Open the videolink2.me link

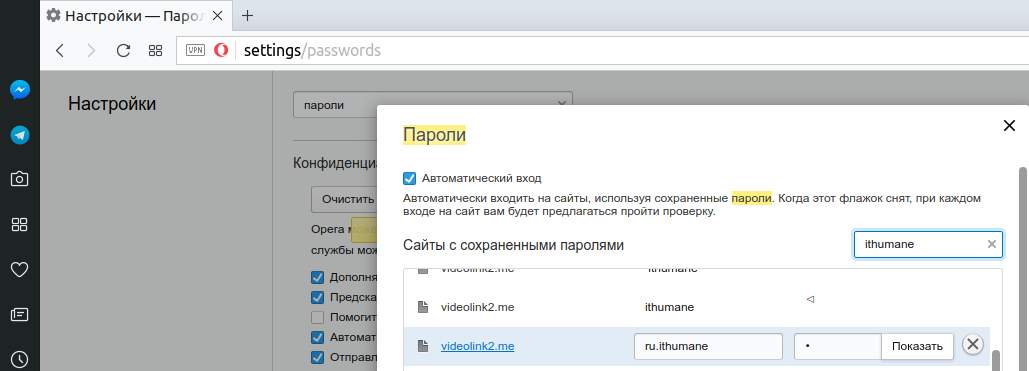(x=478, y=346)
